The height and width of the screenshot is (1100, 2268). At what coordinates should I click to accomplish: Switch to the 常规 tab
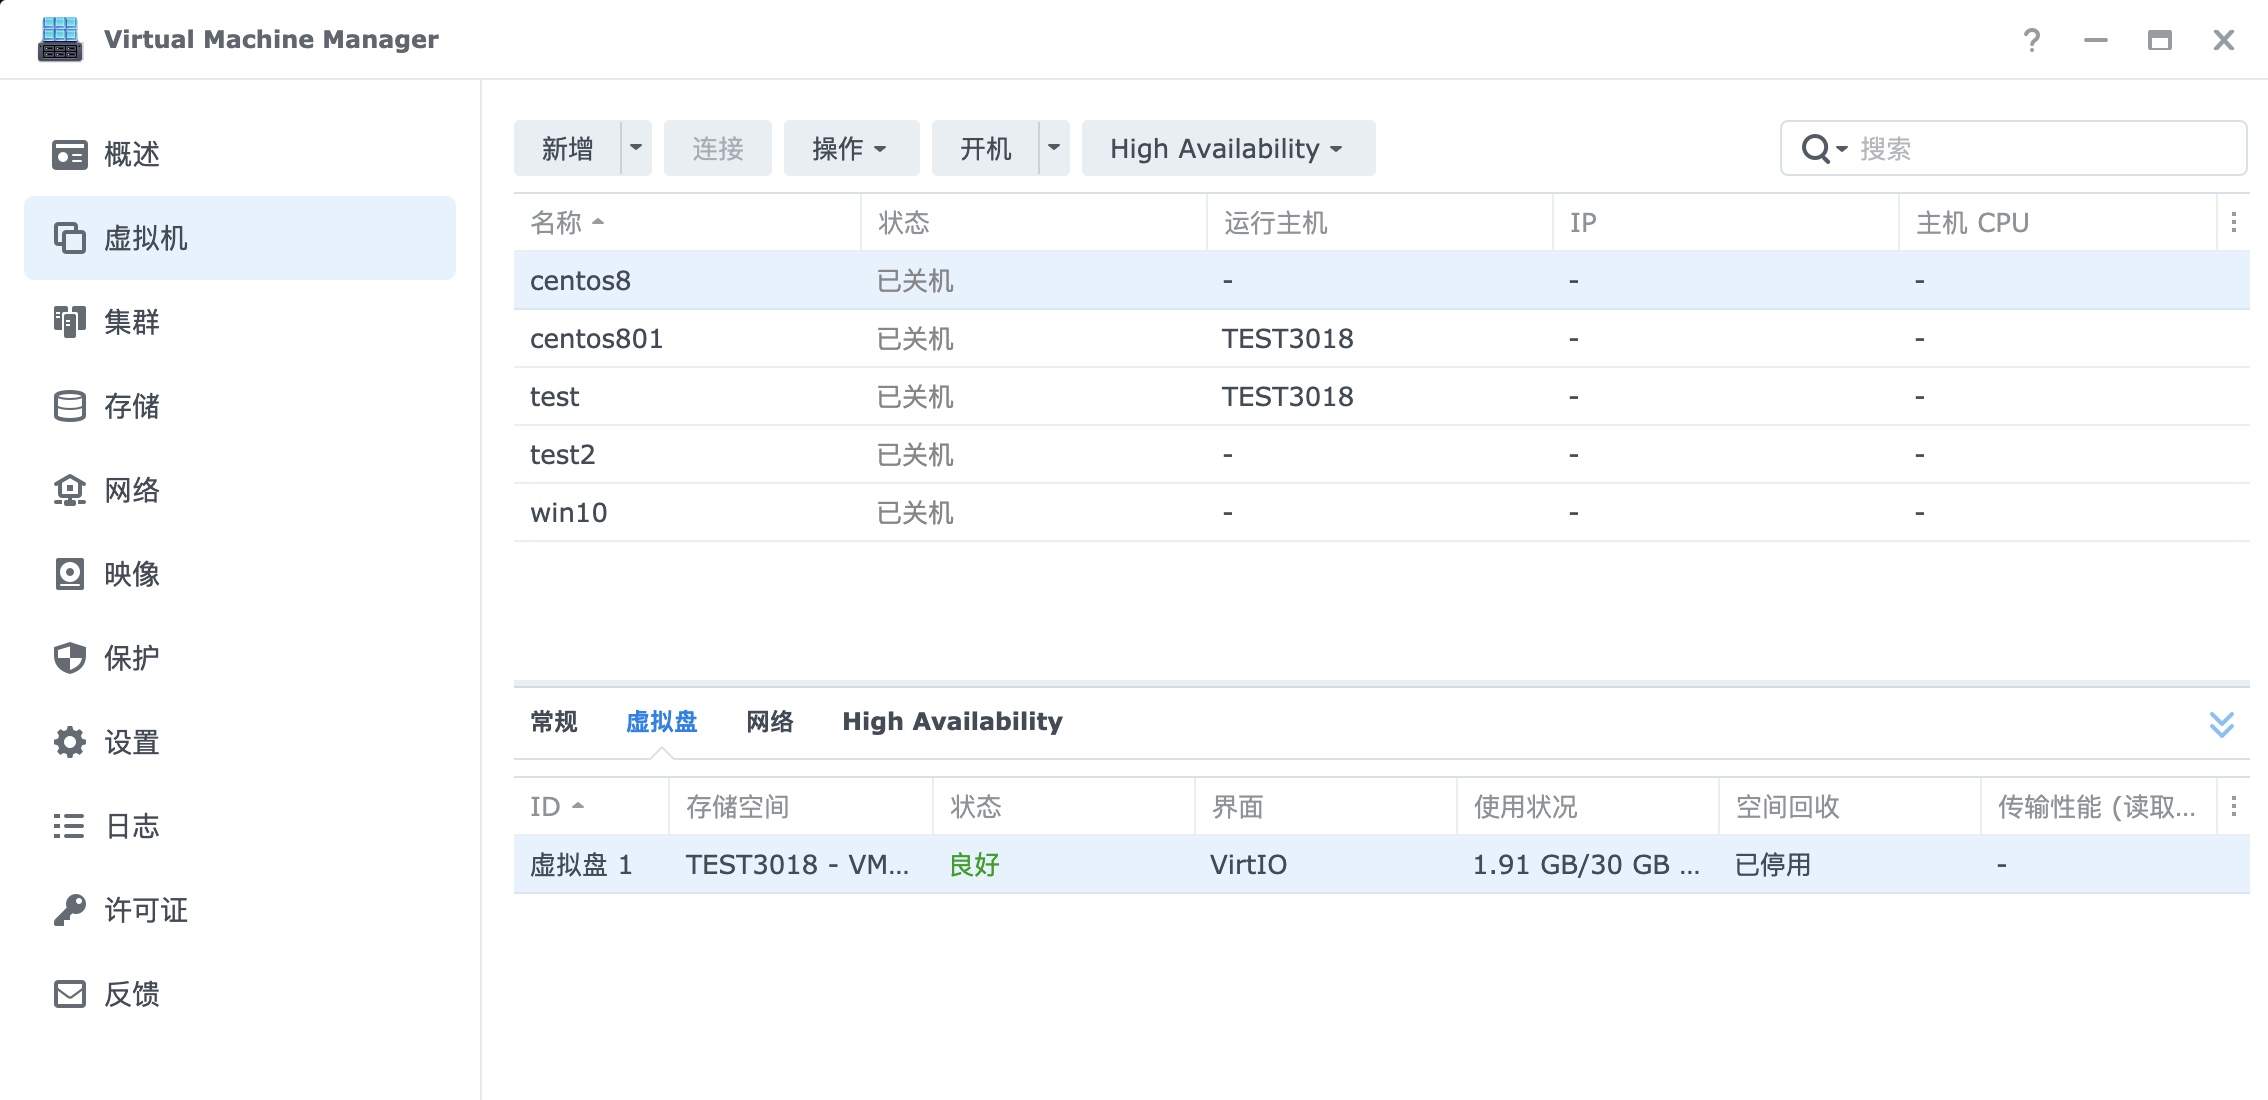[554, 721]
